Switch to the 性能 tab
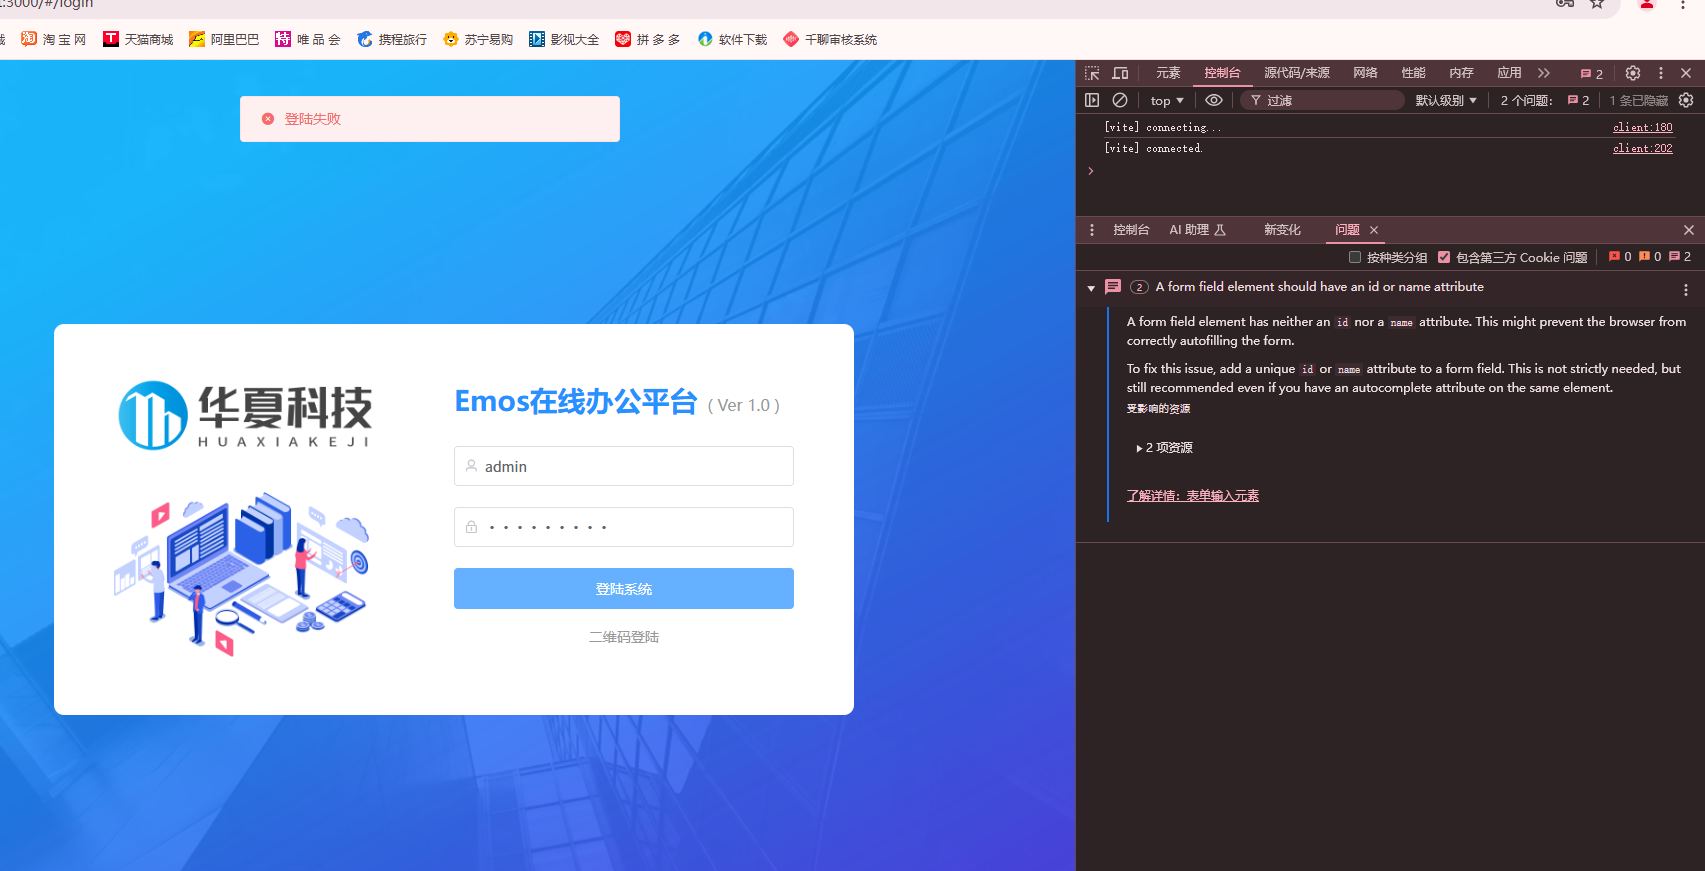Viewport: 1705px width, 871px height. [1413, 73]
